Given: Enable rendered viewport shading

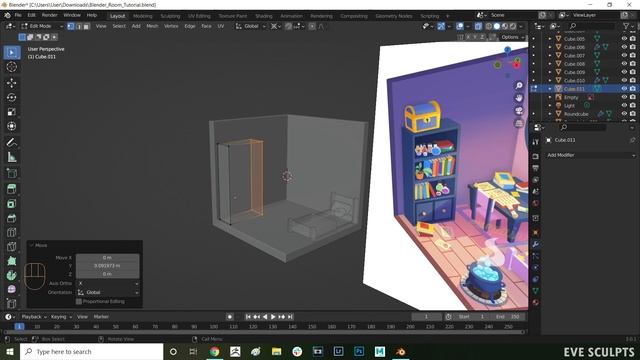Looking at the screenshot, I should pyautogui.click(x=513, y=26).
